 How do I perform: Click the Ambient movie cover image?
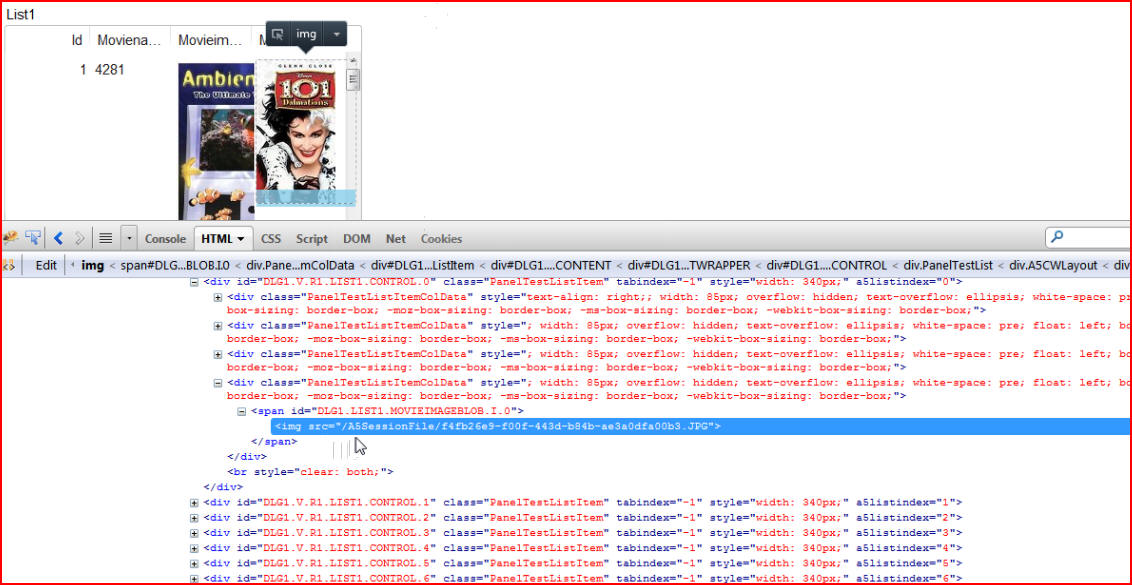(217, 142)
